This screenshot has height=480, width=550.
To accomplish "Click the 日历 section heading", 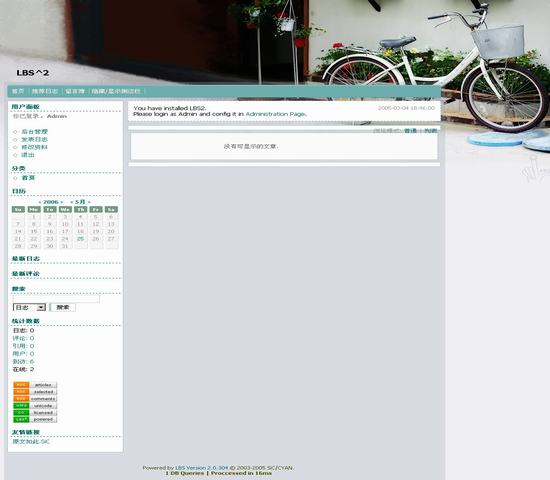I will [19, 191].
